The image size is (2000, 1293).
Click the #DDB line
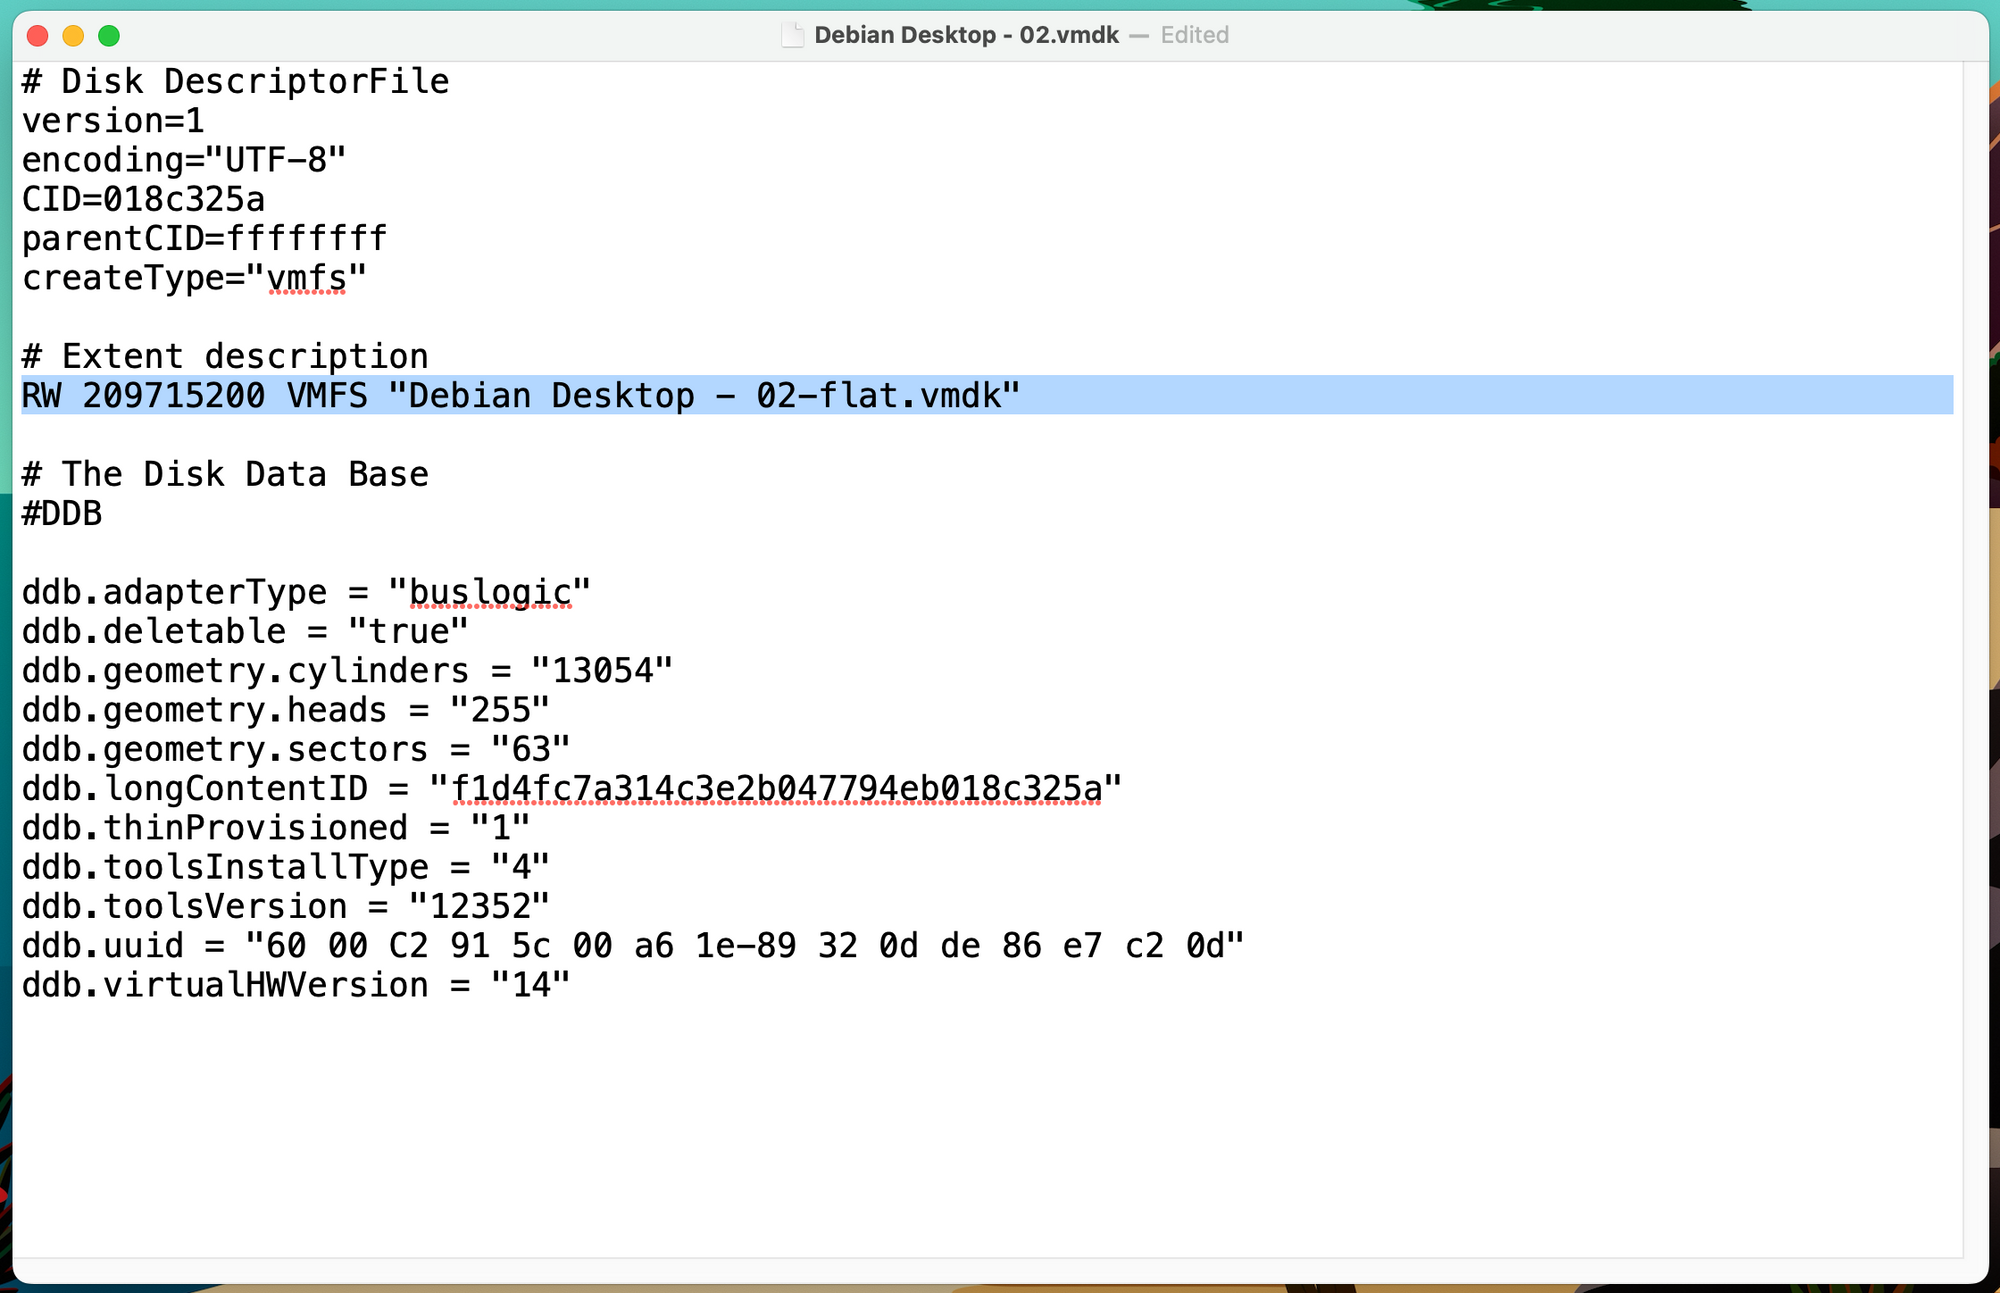pos(62,513)
